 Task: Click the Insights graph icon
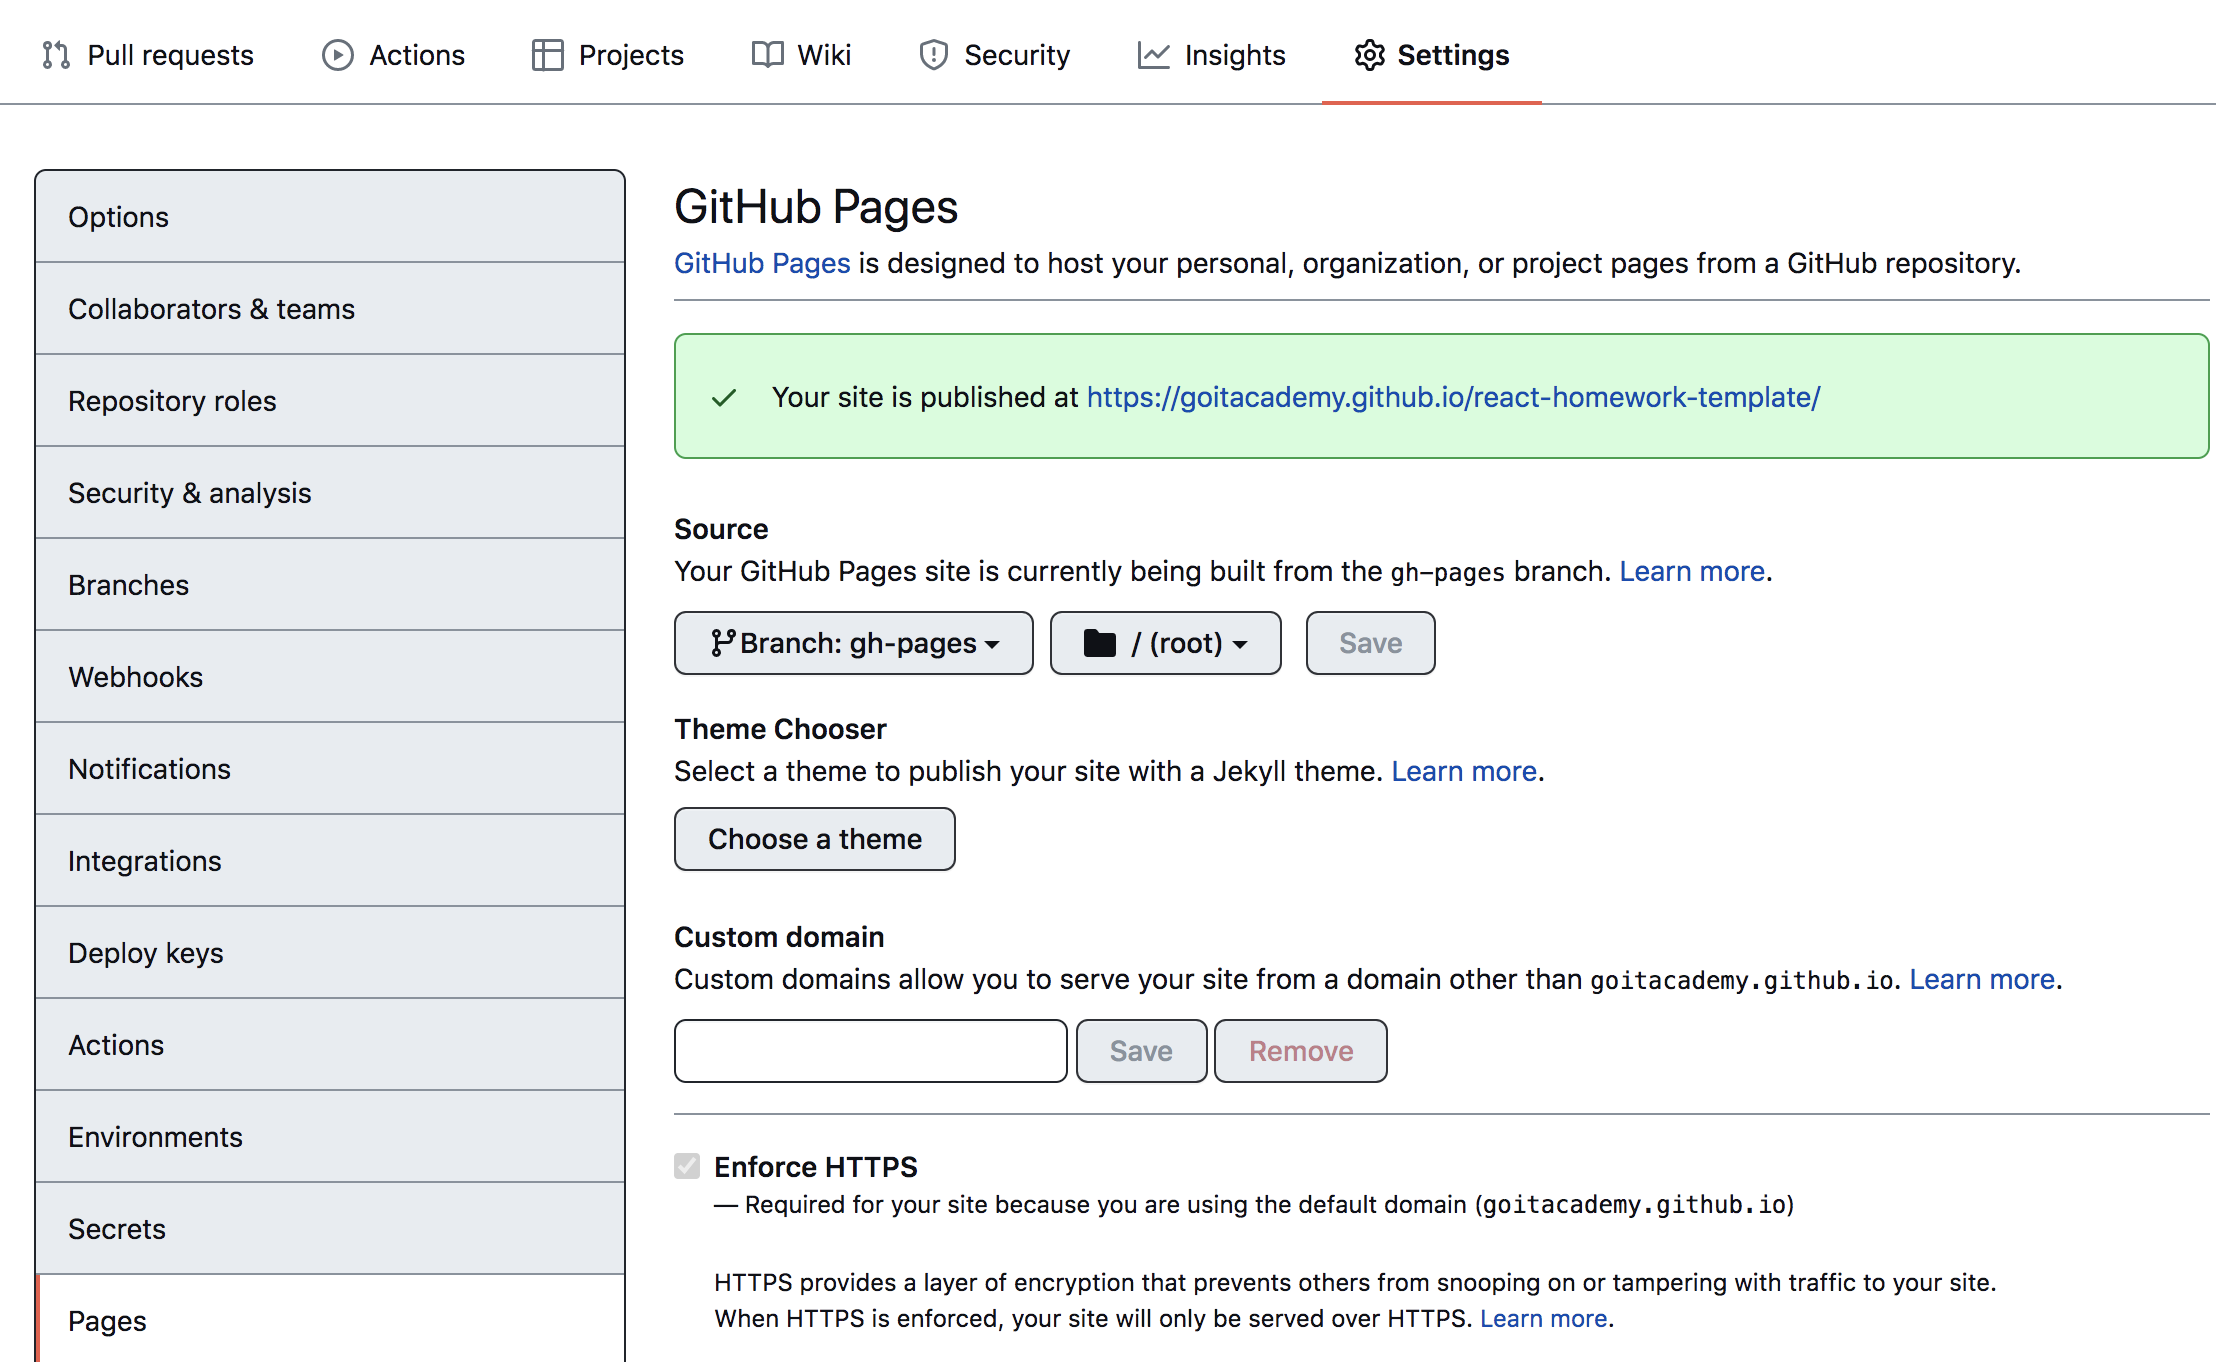coord(1153,55)
